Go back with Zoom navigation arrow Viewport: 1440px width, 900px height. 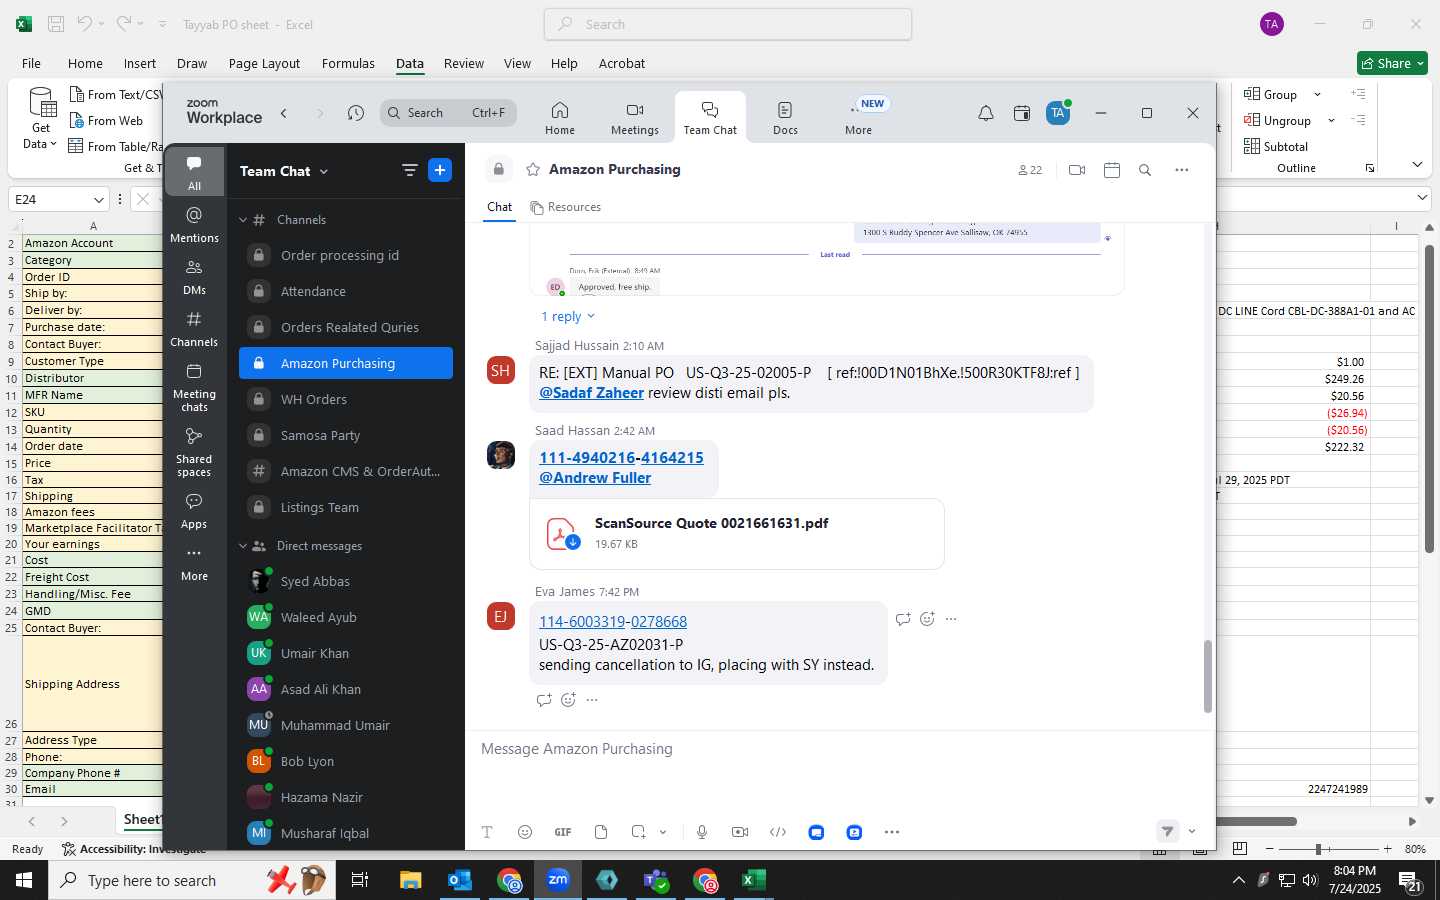click(x=284, y=113)
